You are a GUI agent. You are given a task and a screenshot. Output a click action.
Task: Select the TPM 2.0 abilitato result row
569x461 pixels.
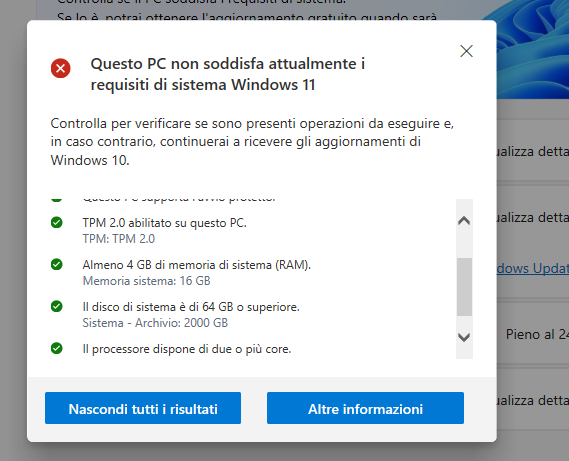(x=250, y=230)
